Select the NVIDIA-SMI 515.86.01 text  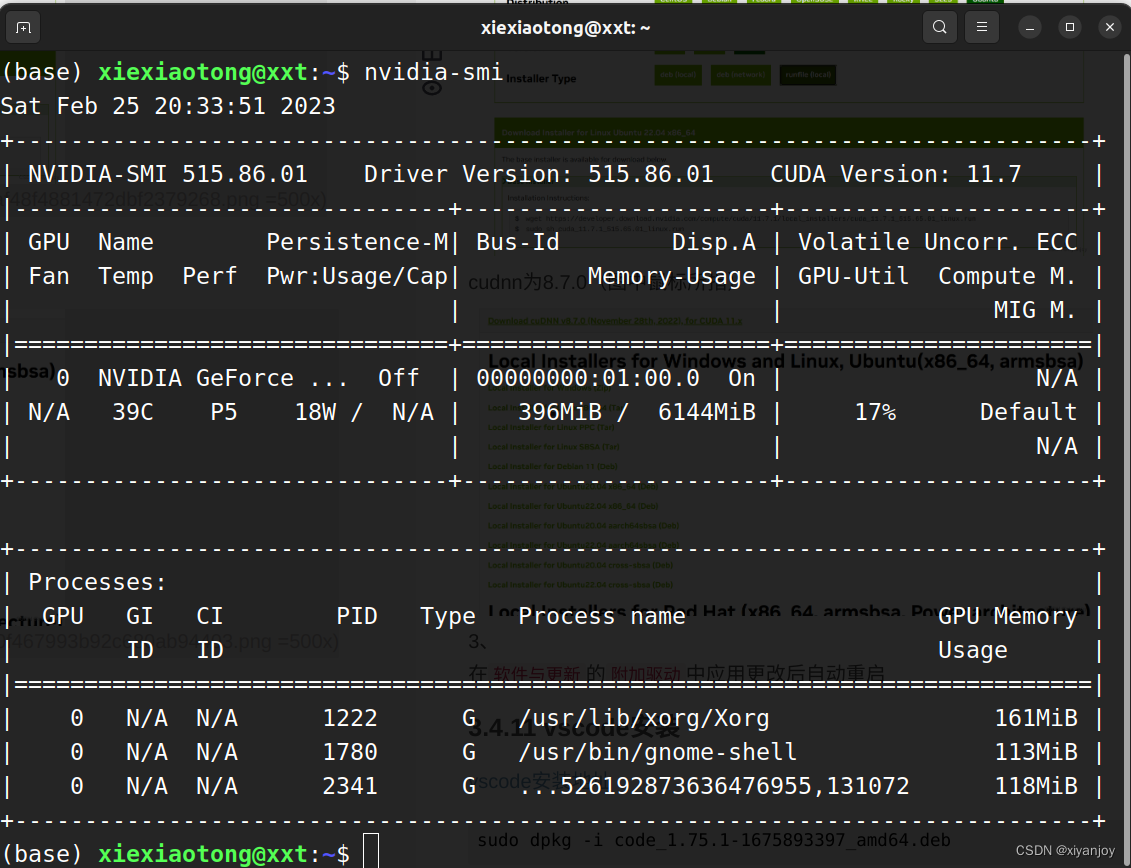point(167,174)
